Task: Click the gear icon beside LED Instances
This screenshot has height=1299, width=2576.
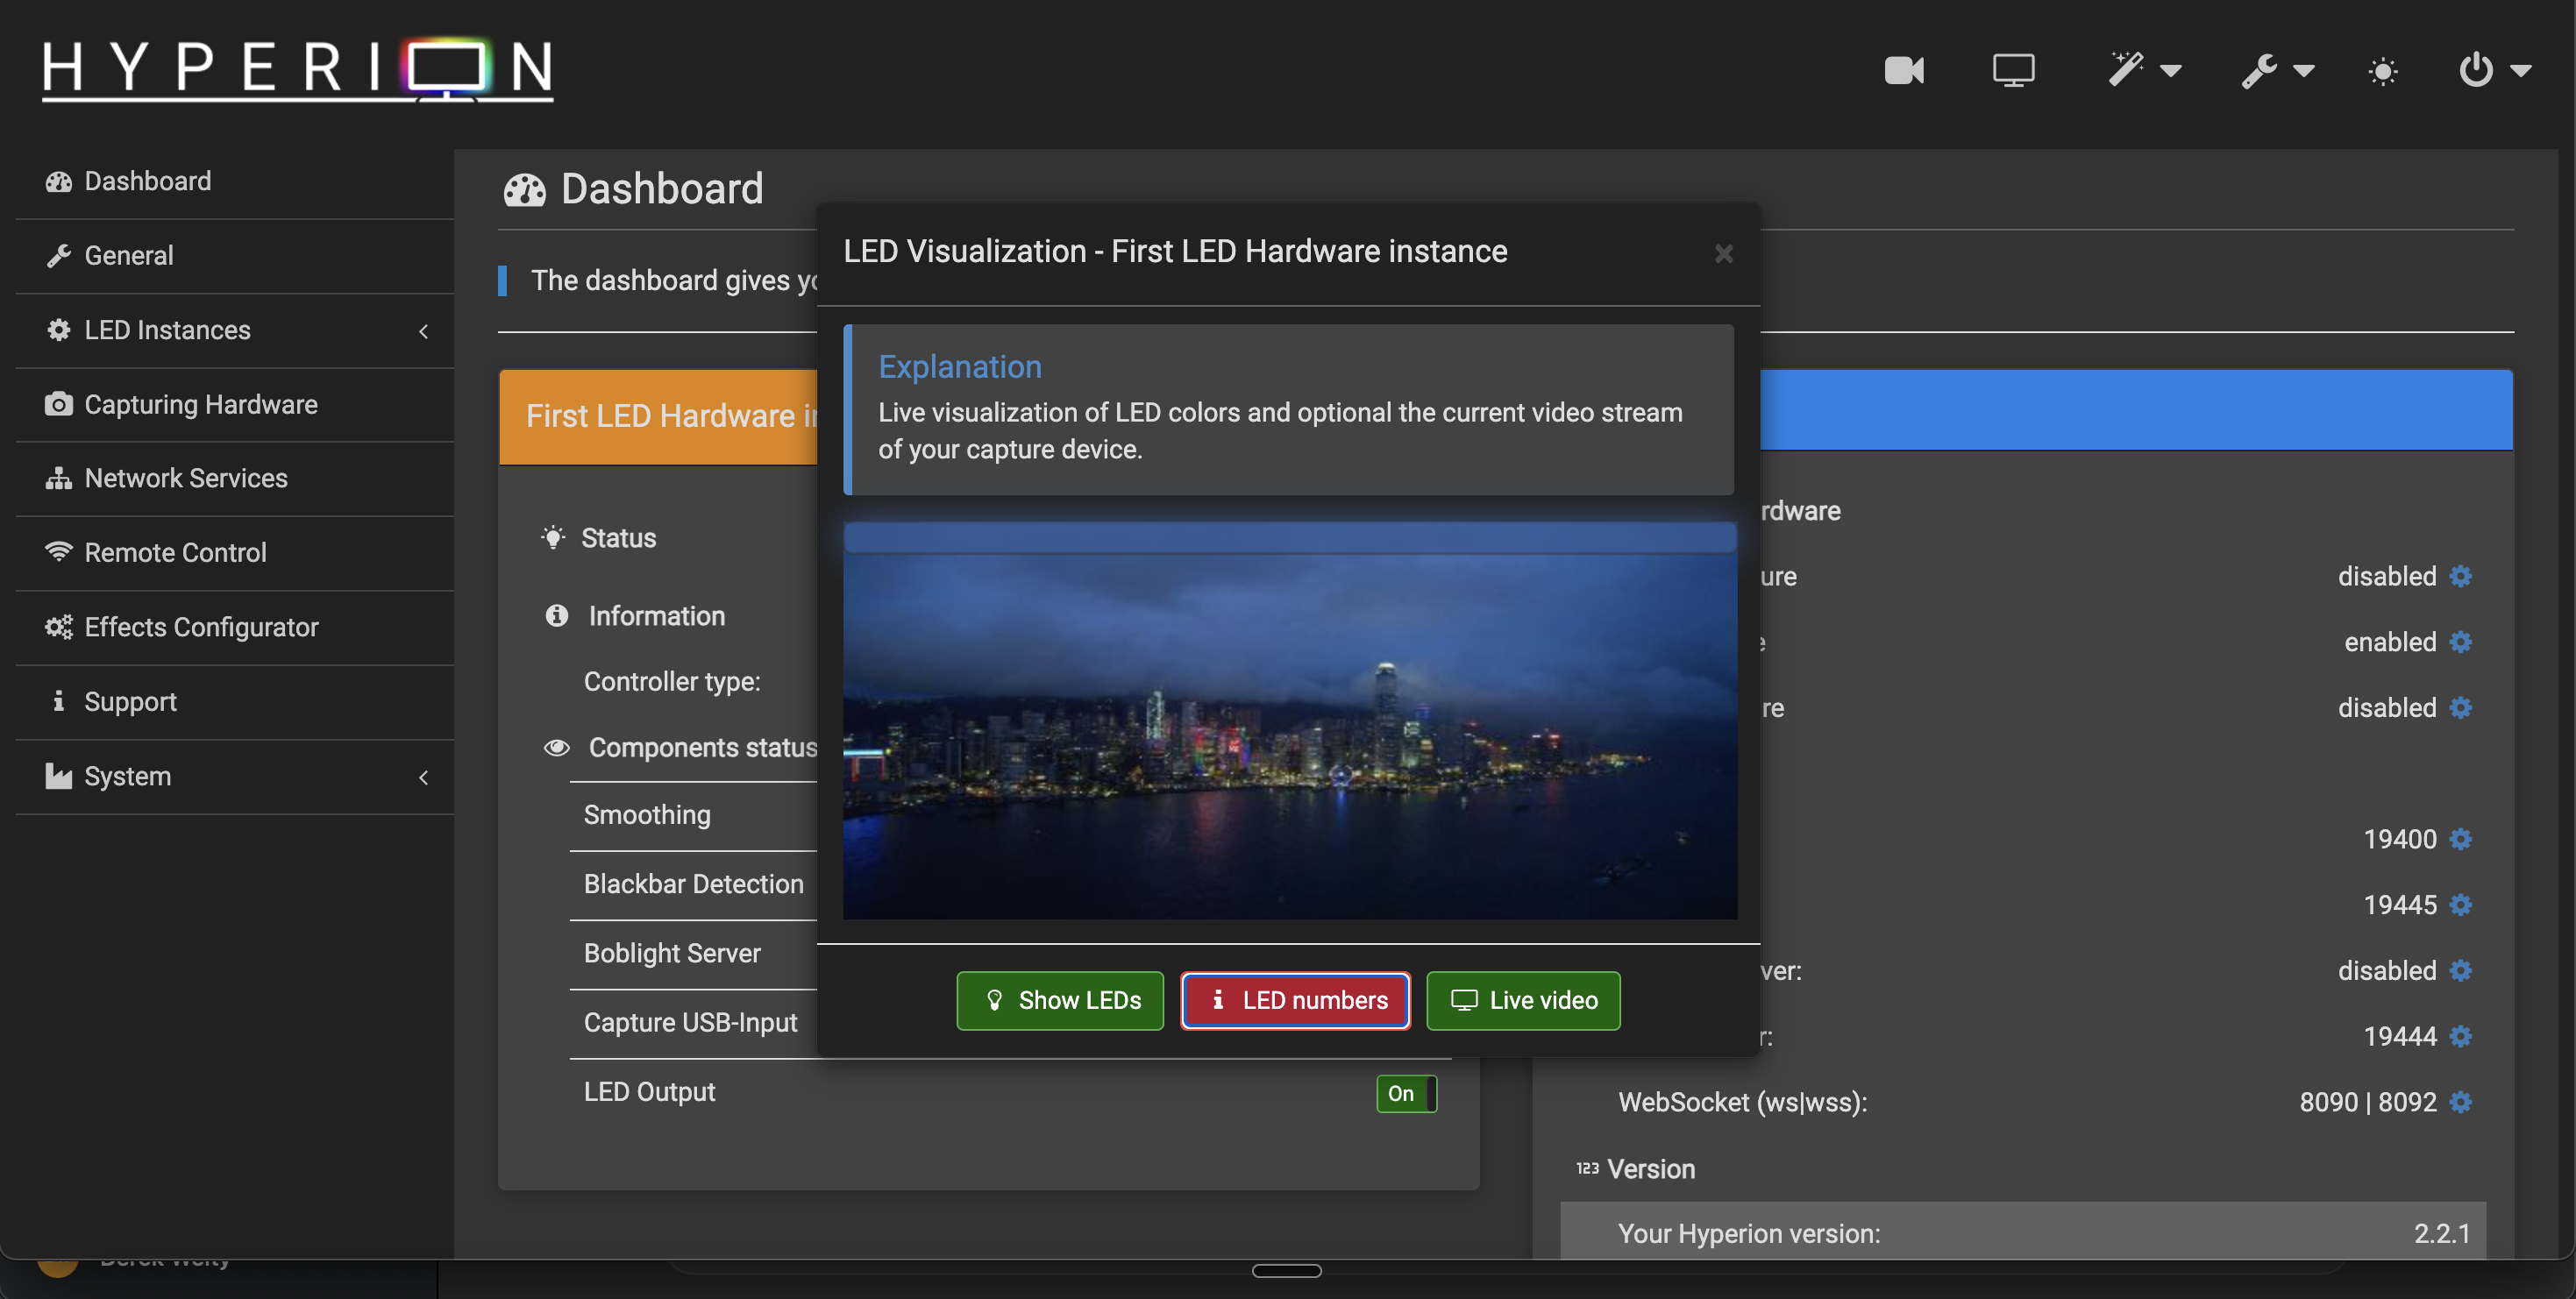Action: [x=59, y=330]
